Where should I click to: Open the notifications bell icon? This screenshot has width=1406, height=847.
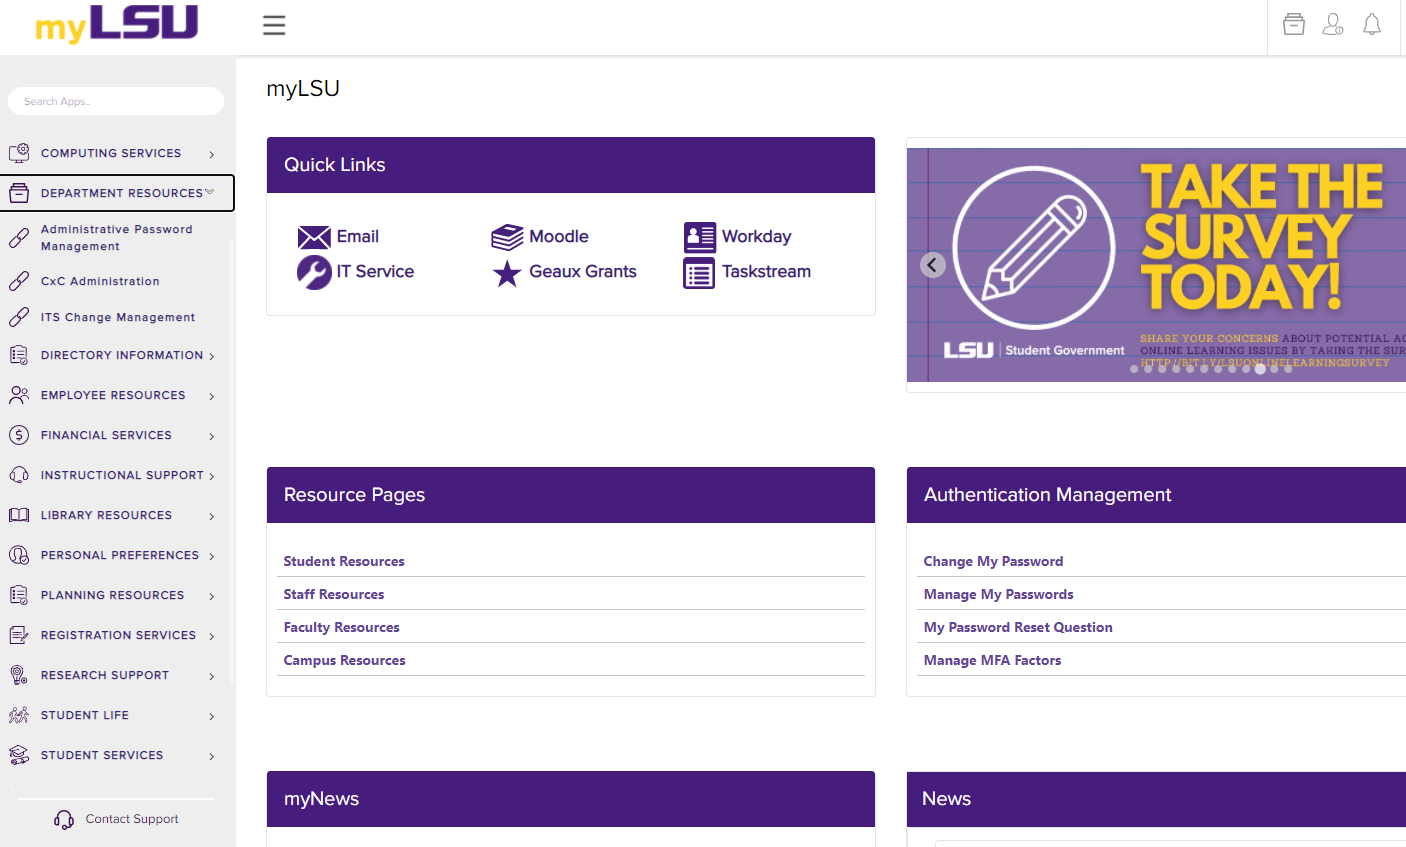tap(1372, 24)
